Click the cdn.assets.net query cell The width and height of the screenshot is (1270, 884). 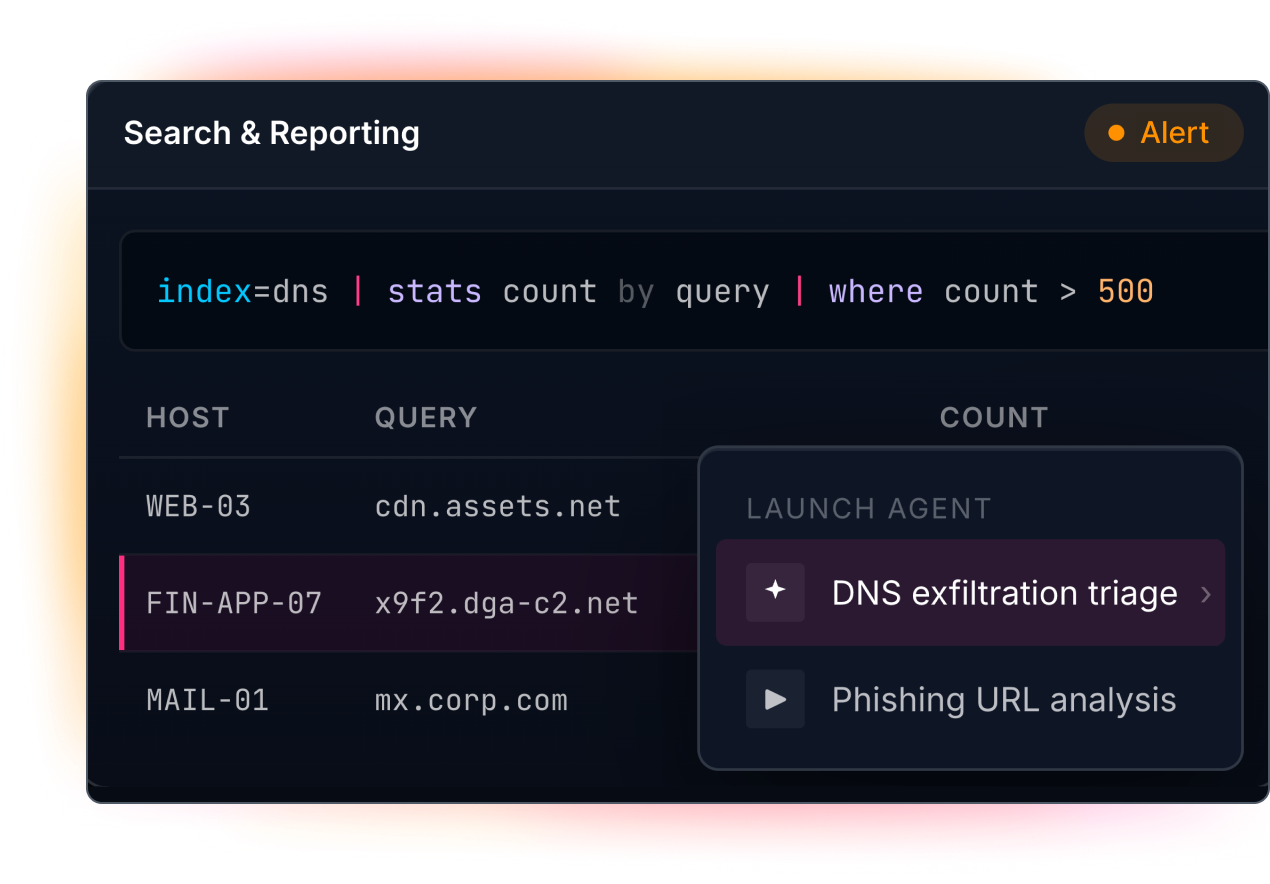pyautogui.click(x=498, y=506)
